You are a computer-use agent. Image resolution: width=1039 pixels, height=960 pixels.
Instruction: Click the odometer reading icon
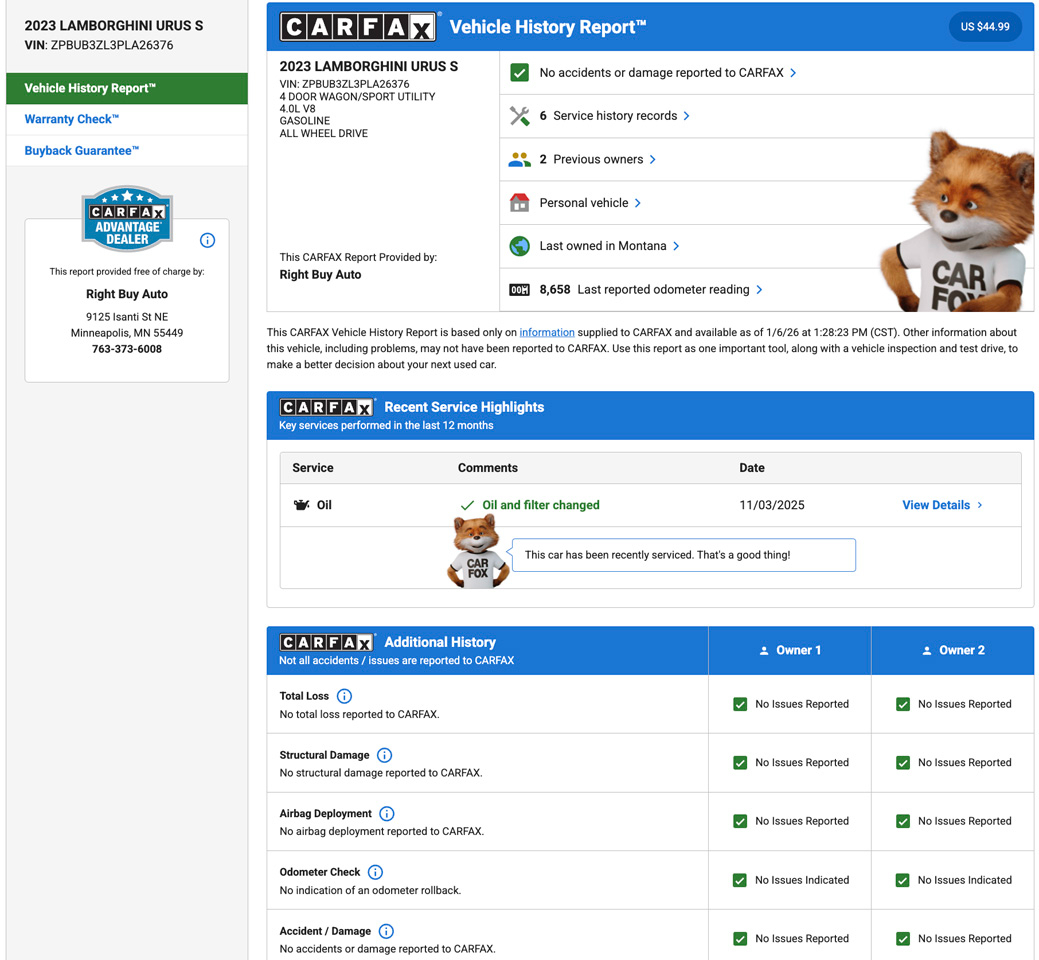(x=519, y=290)
